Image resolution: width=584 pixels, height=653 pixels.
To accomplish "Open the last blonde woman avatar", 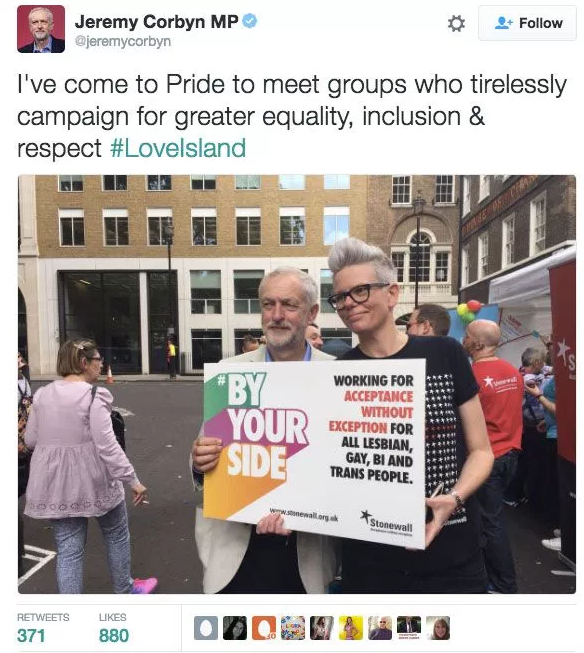I will pyautogui.click(x=438, y=628).
